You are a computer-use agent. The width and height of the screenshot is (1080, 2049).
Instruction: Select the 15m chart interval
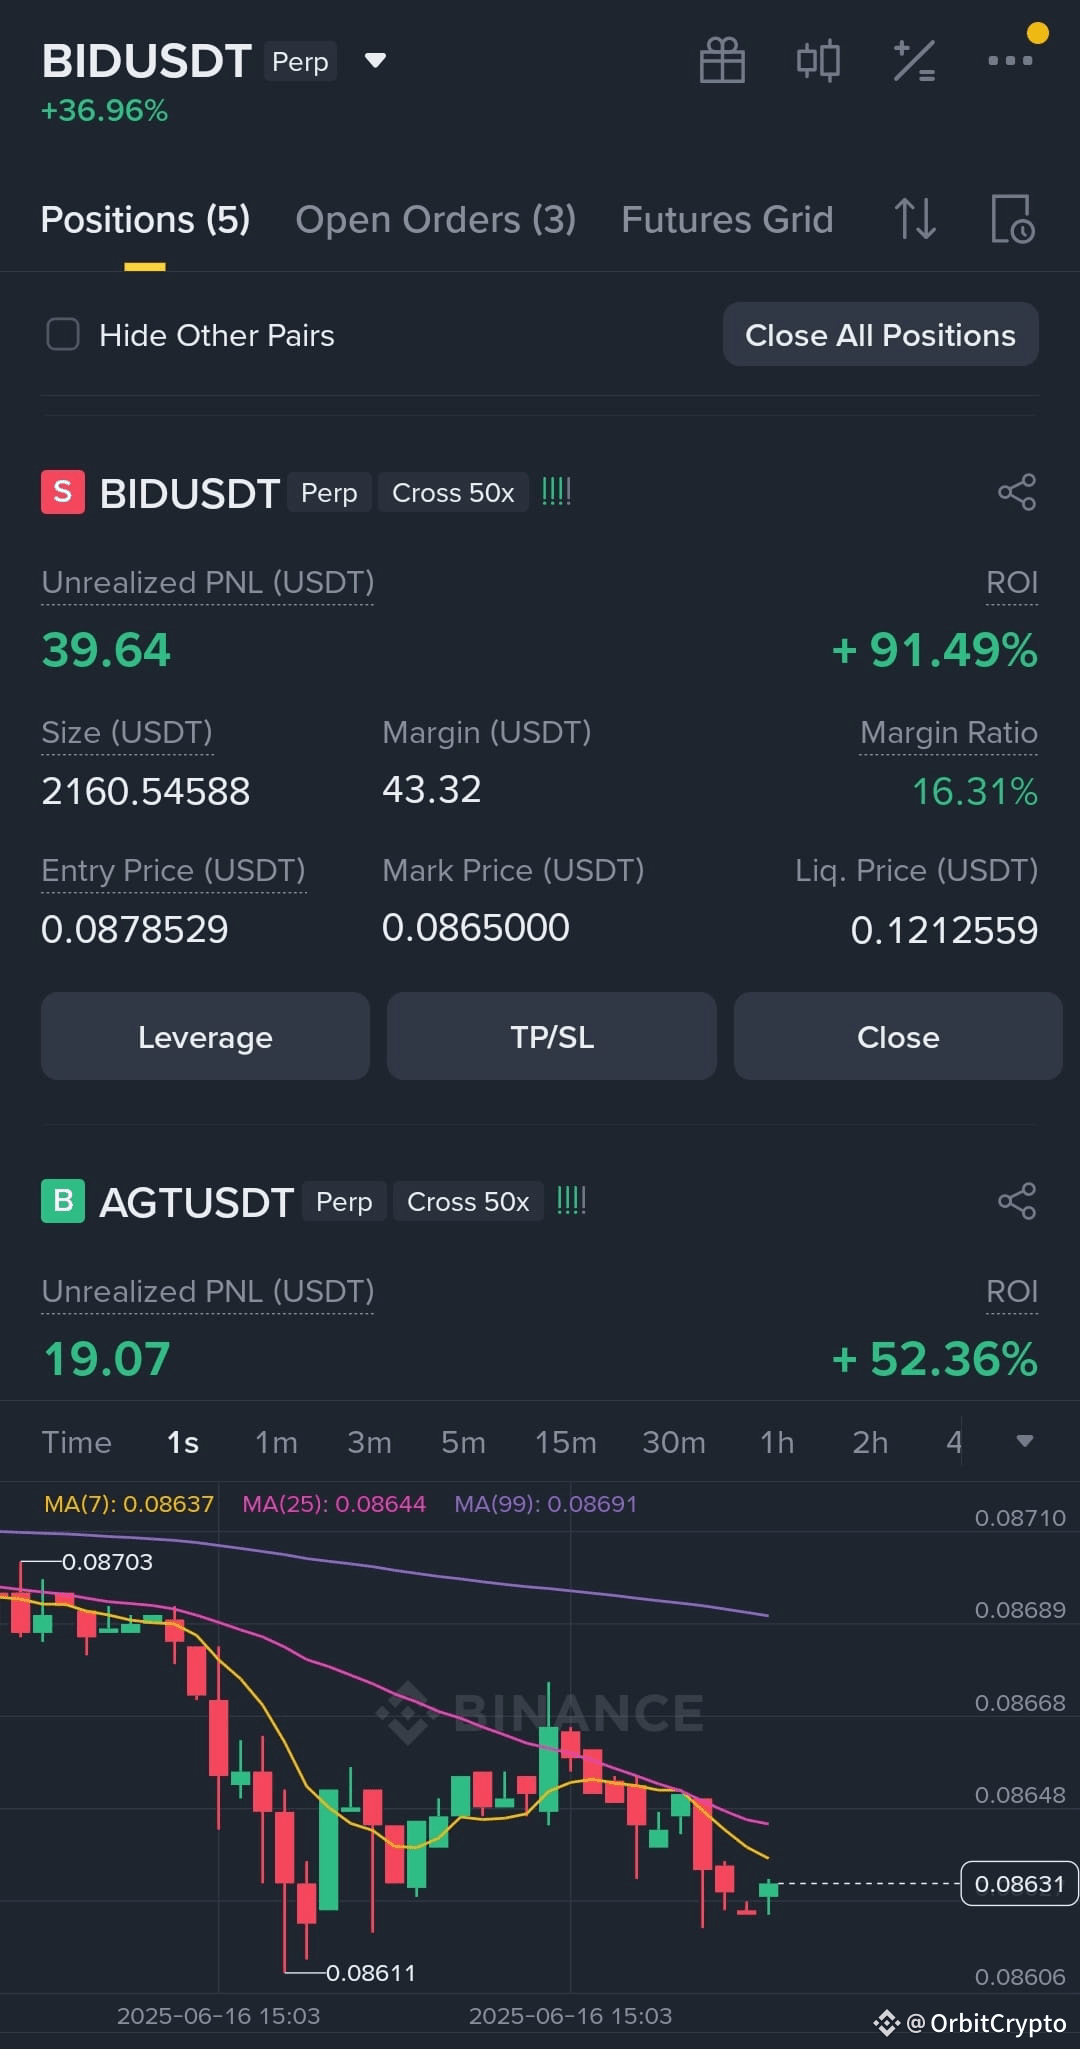pos(565,1442)
